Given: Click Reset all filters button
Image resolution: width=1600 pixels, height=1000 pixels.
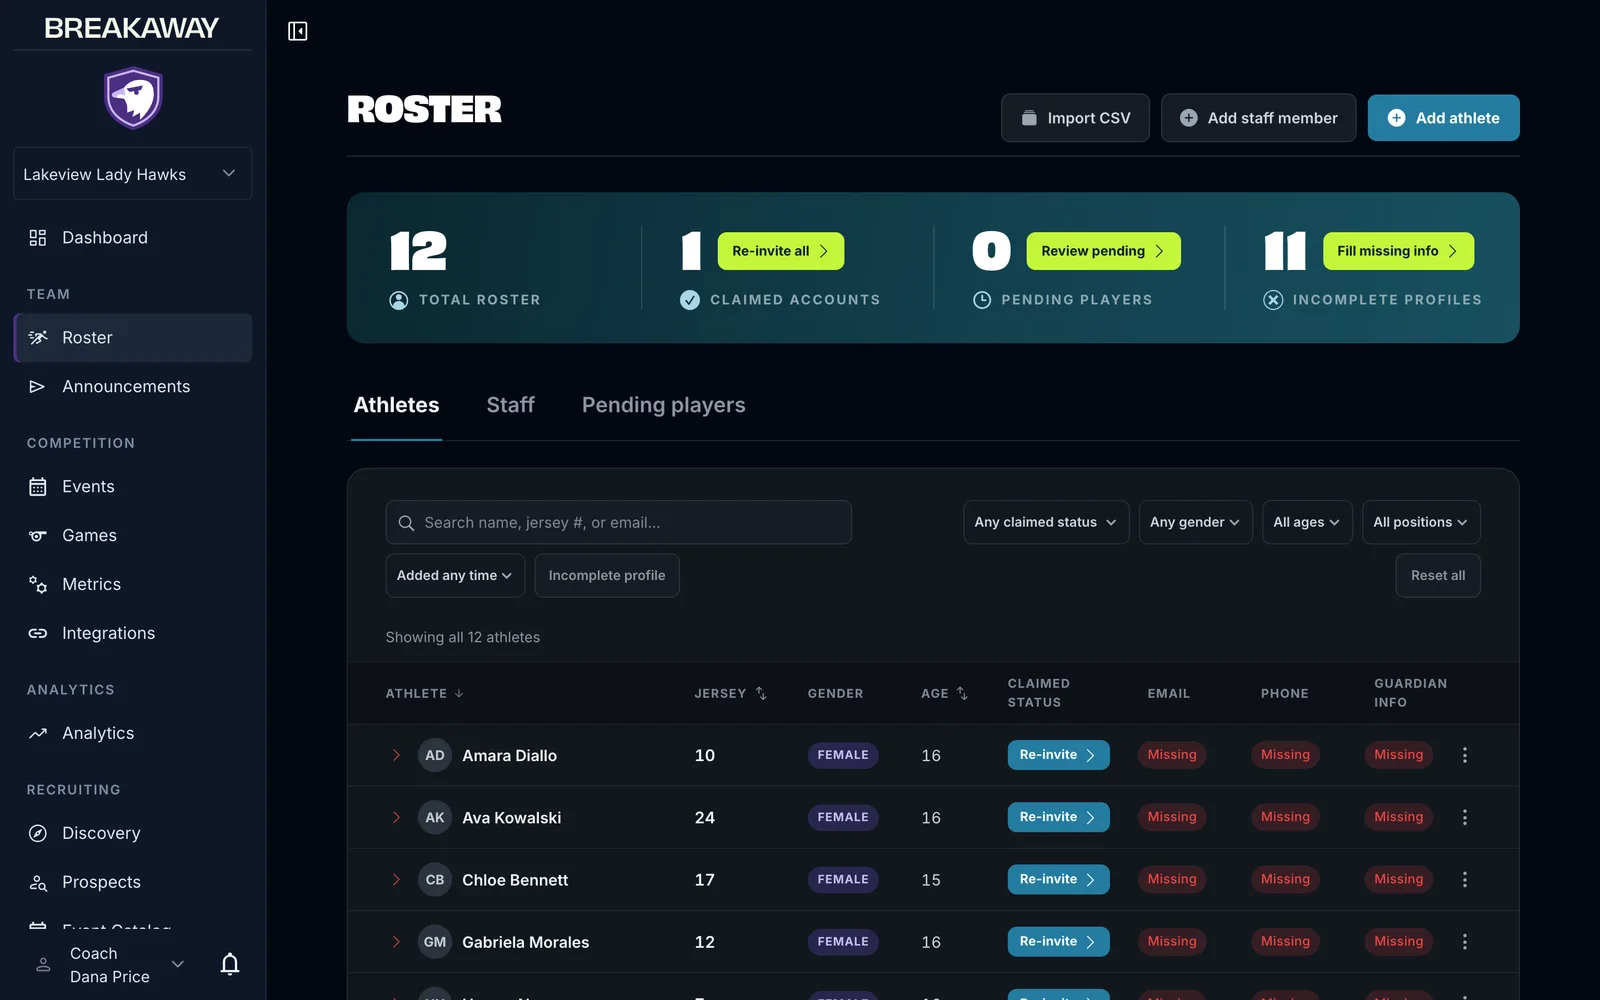Looking at the screenshot, I should pos(1438,576).
